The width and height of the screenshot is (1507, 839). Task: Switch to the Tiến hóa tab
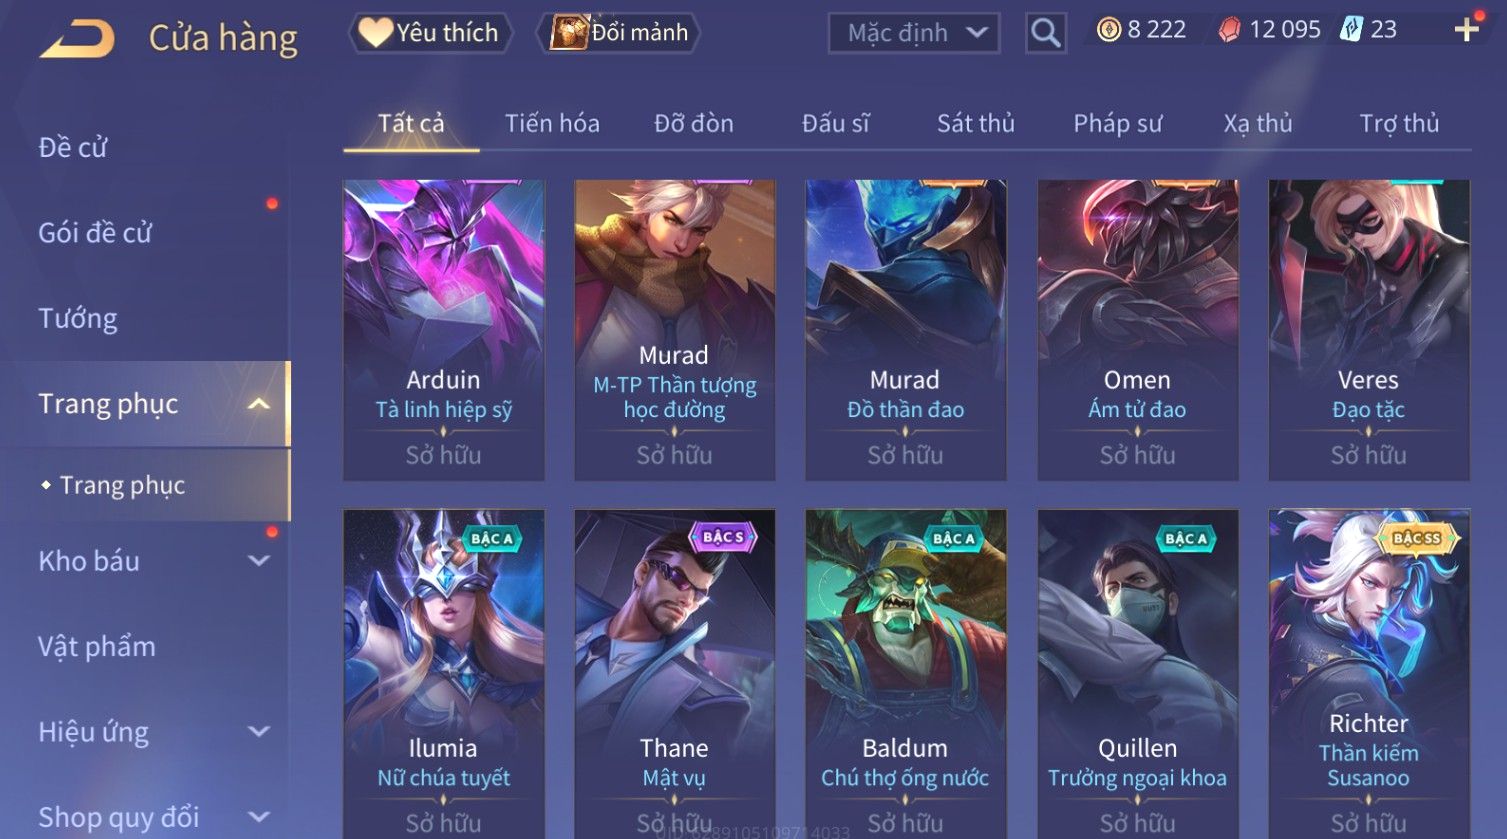tap(552, 123)
